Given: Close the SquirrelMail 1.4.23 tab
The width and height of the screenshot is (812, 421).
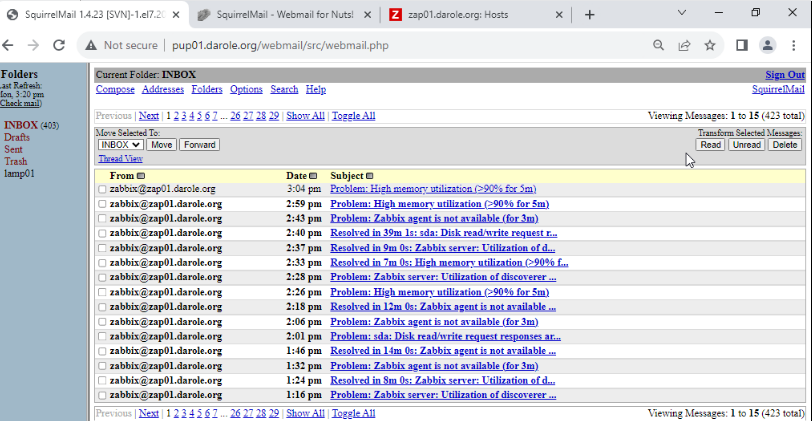Looking at the screenshot, I should 176,14.
